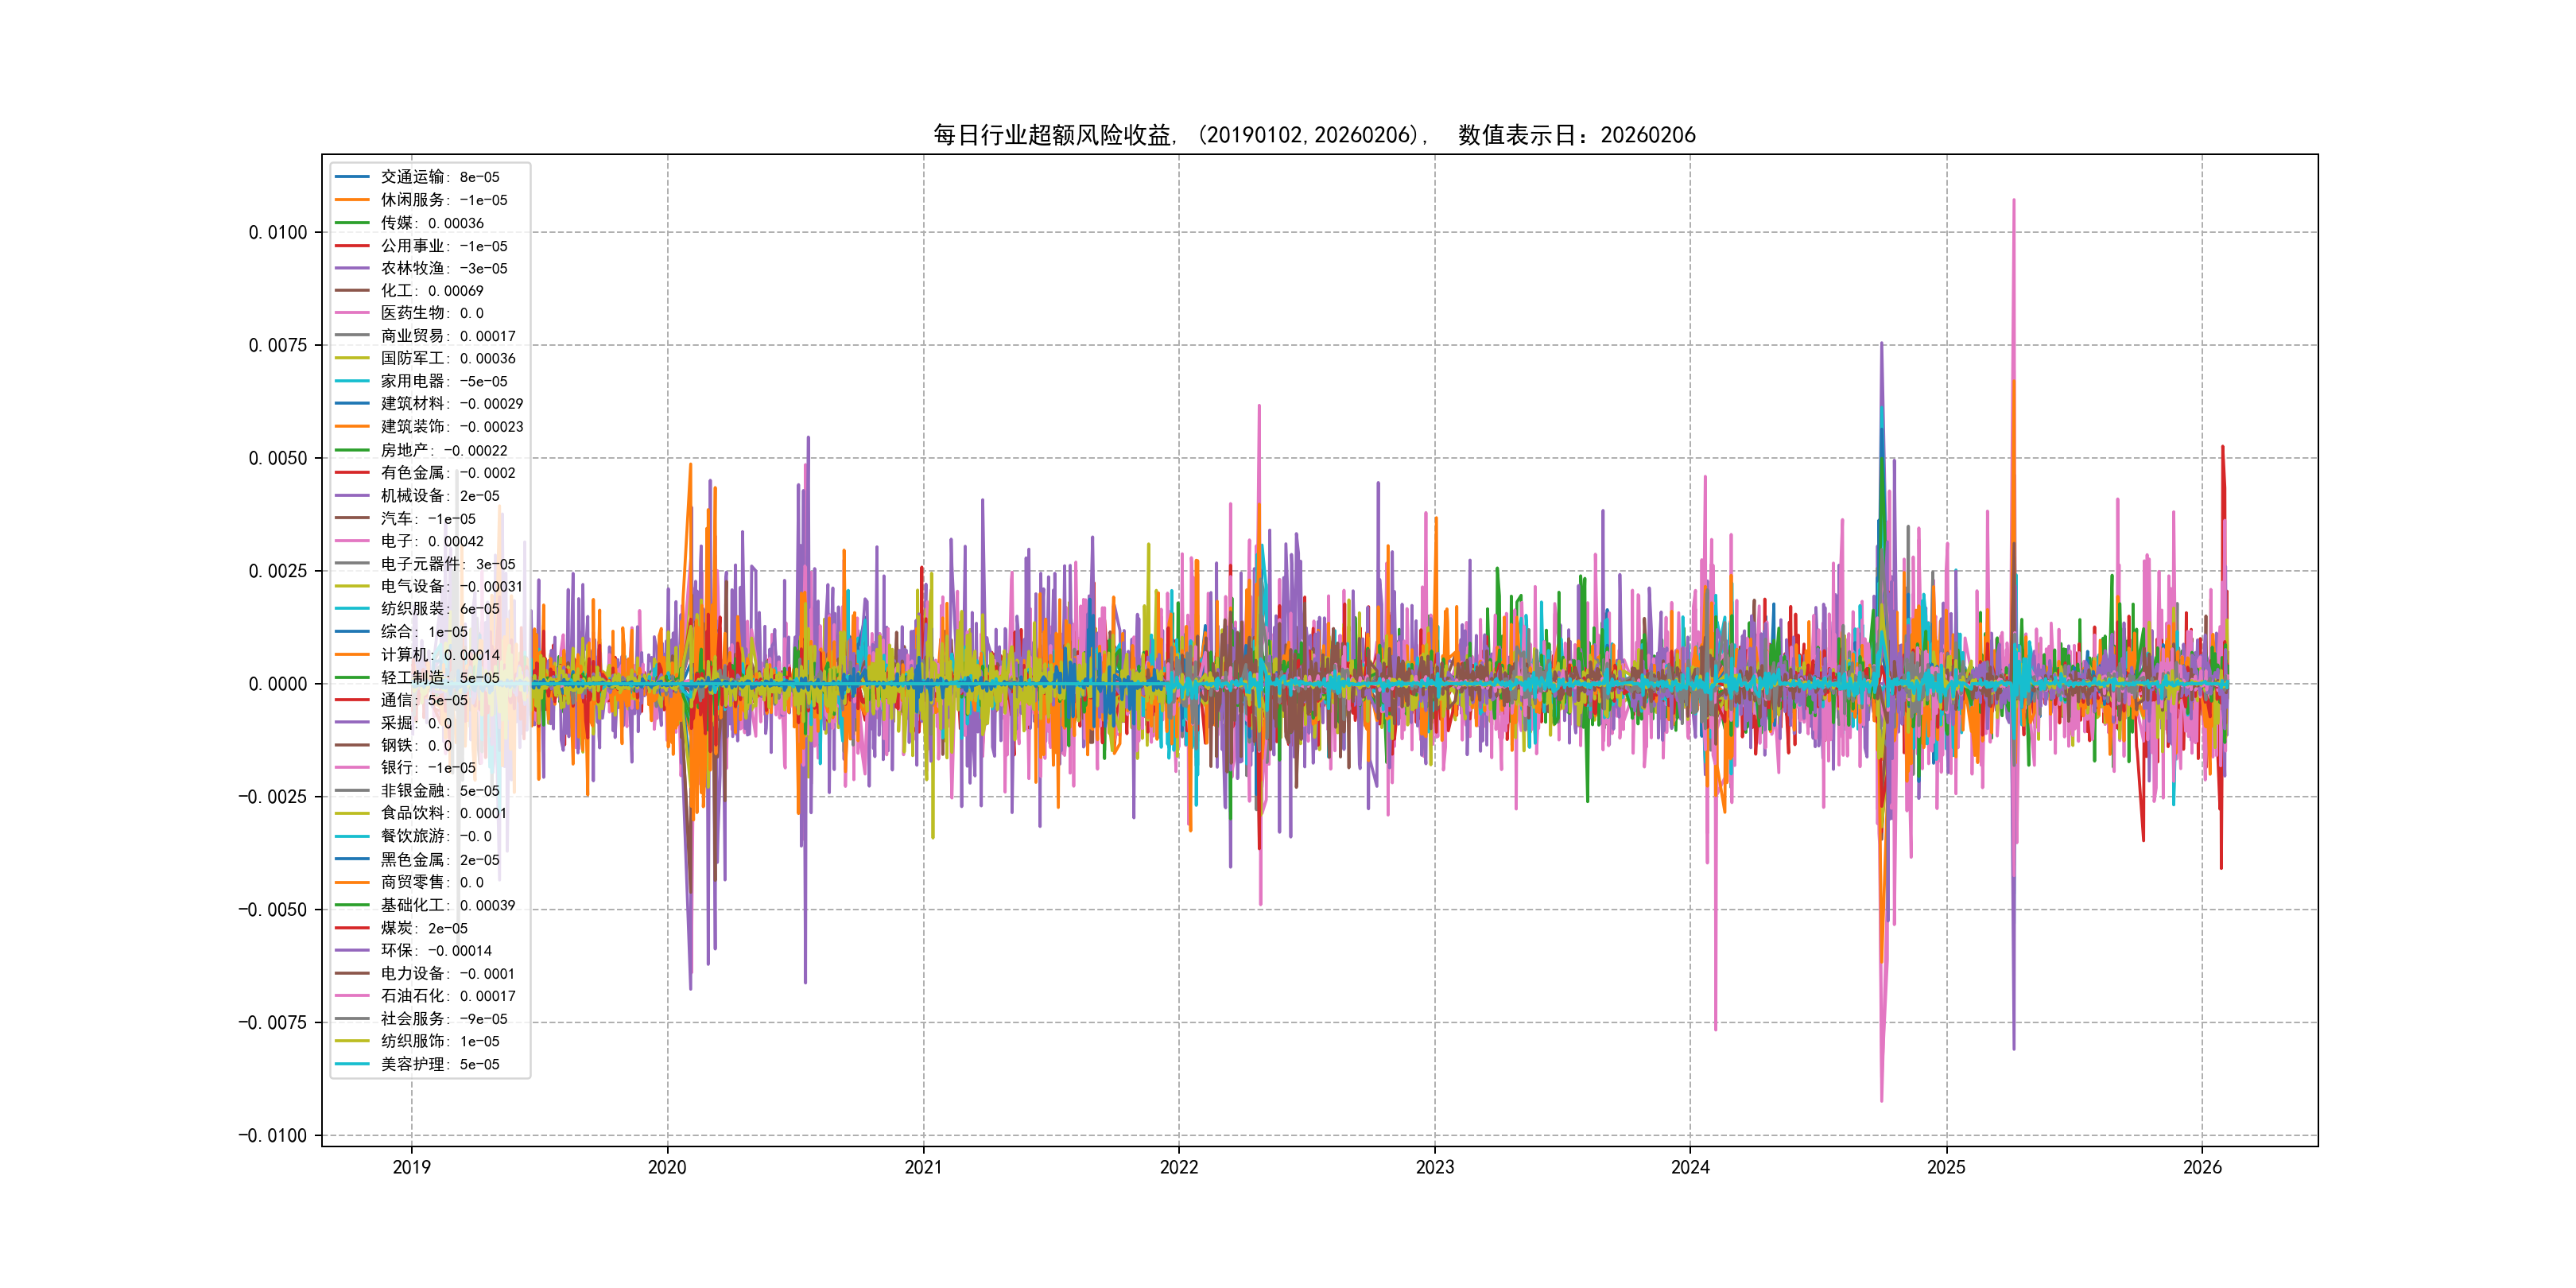Viewport: 2576px width, 1288px height.
Task: Select the 石油石化 legend entry
Action: (x=447, y=996)
